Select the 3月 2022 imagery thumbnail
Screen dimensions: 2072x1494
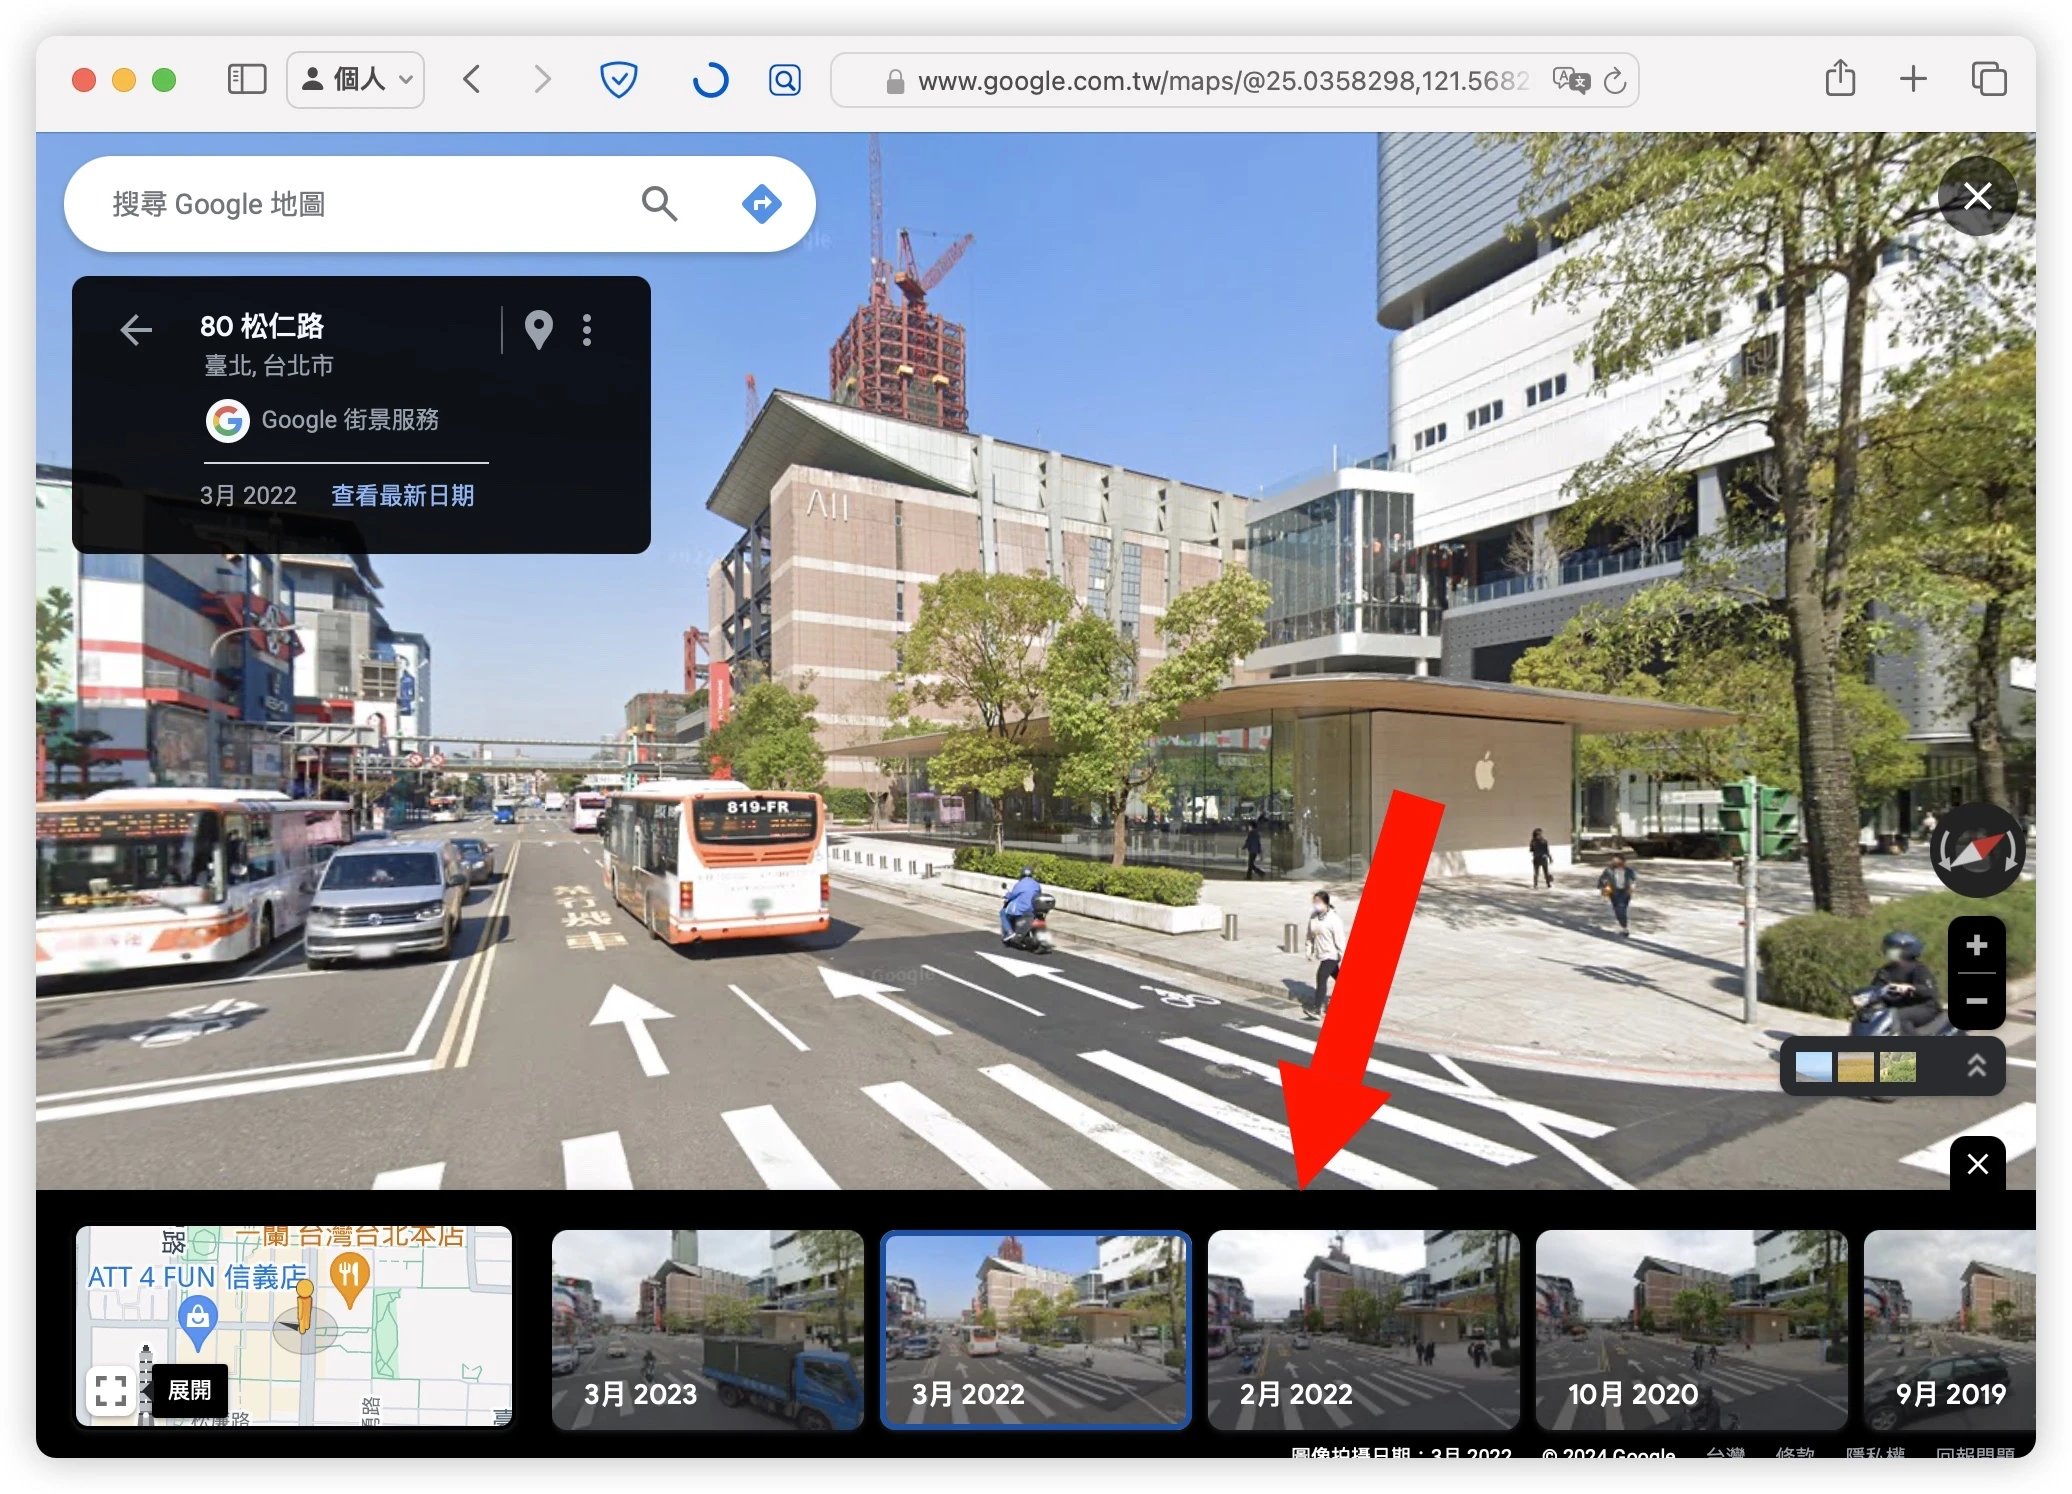pyautogui.click(x=1036, y=1329)
